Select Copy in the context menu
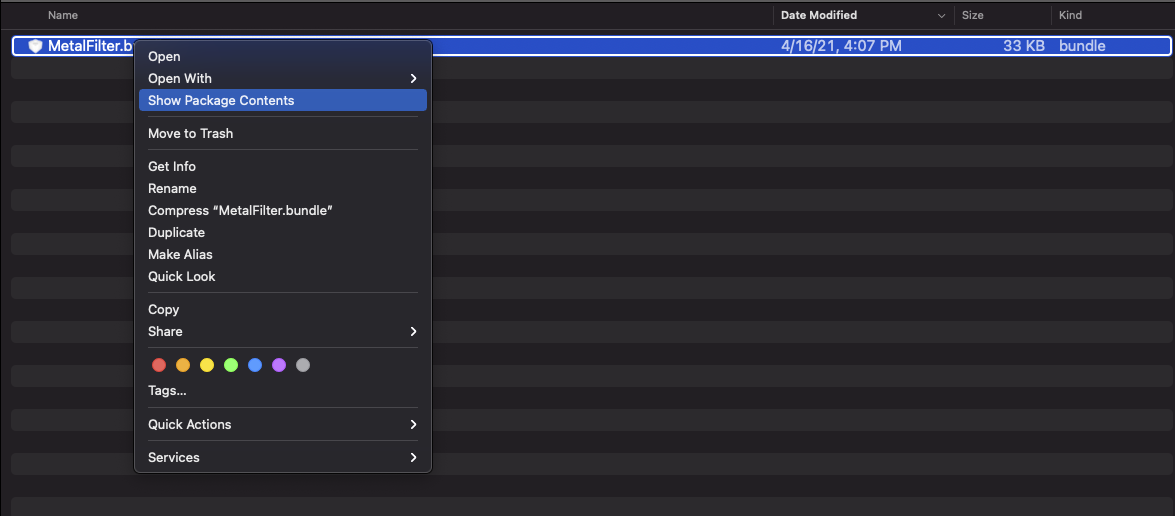The width and height of the screenshot is (1175, 516). point(283,309)
